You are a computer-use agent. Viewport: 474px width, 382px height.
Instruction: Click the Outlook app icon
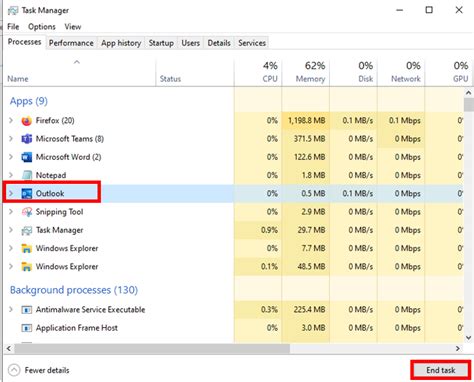click(26, 194)
